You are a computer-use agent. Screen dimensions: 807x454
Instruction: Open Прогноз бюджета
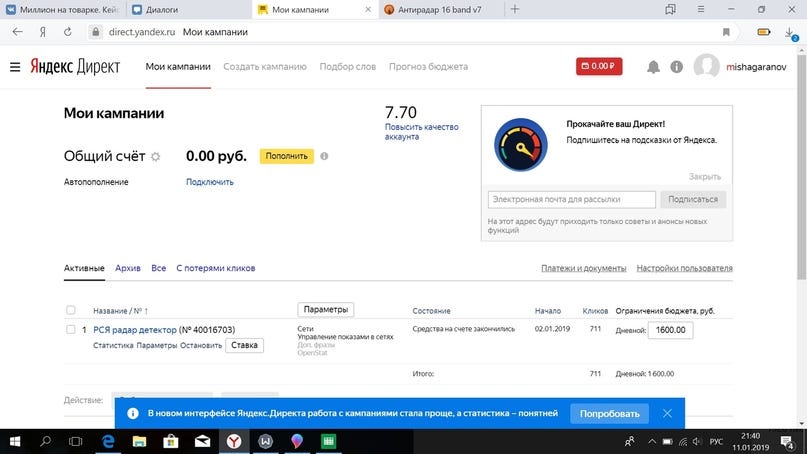tap(428, 66)
